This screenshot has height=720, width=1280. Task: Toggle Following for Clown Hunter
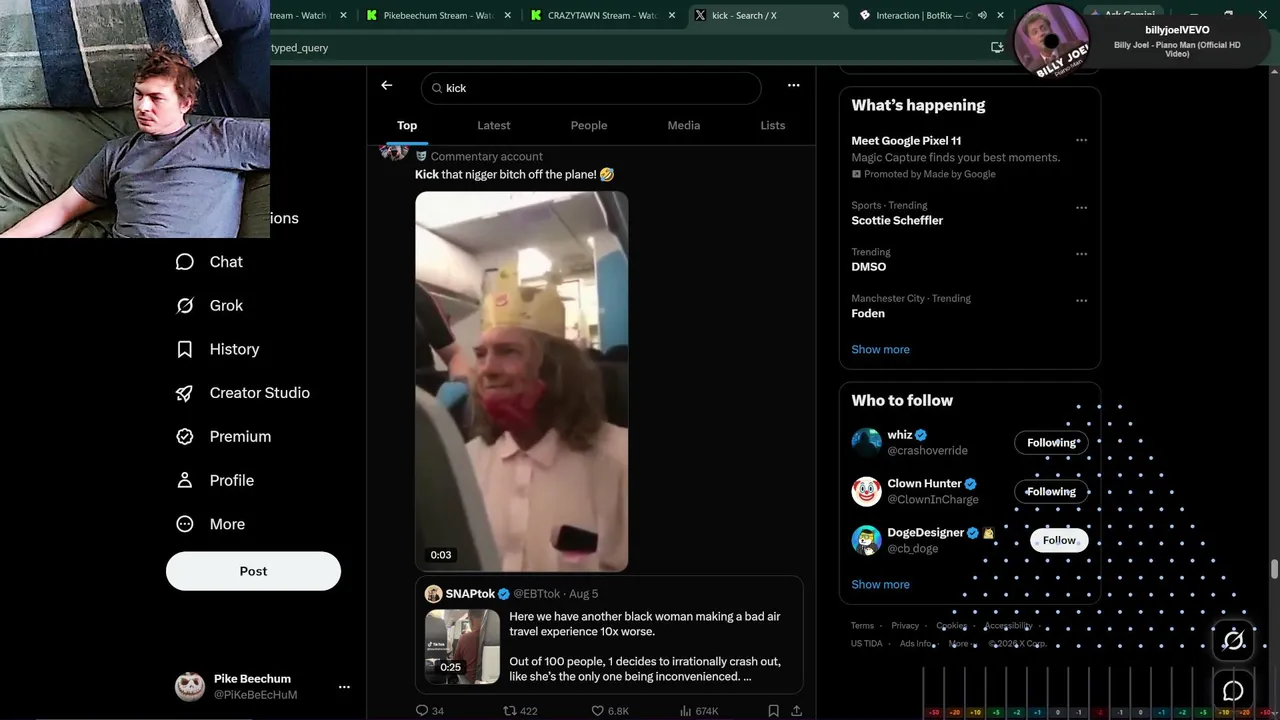[x=1051, y=492]
